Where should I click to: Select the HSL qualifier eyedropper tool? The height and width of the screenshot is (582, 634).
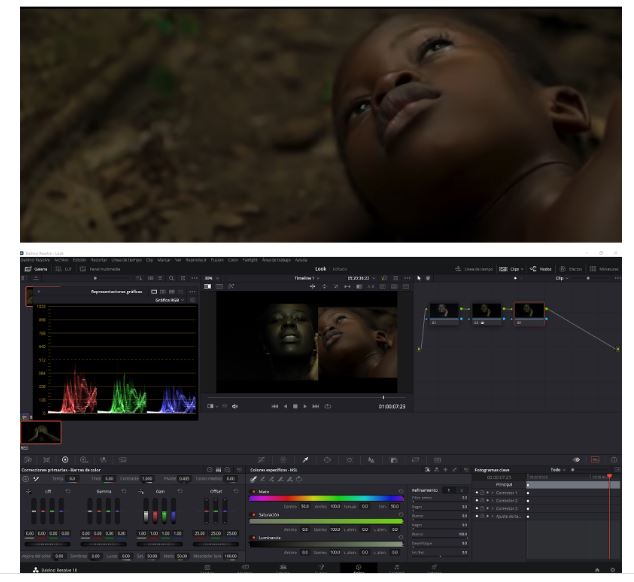click(x=254, y=480)
